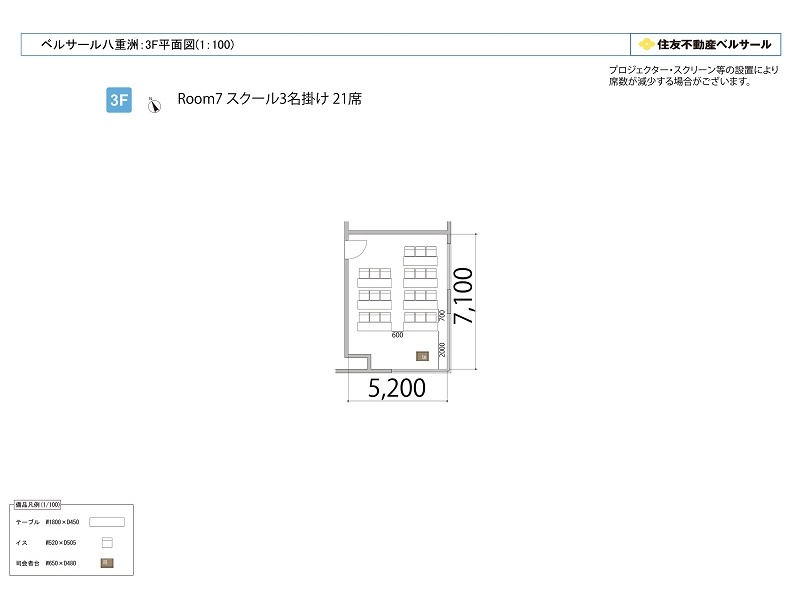This screenshot has width=800, height=600.
Task: Click the legend label "司会者台"
Action: (x=28, y=563)
